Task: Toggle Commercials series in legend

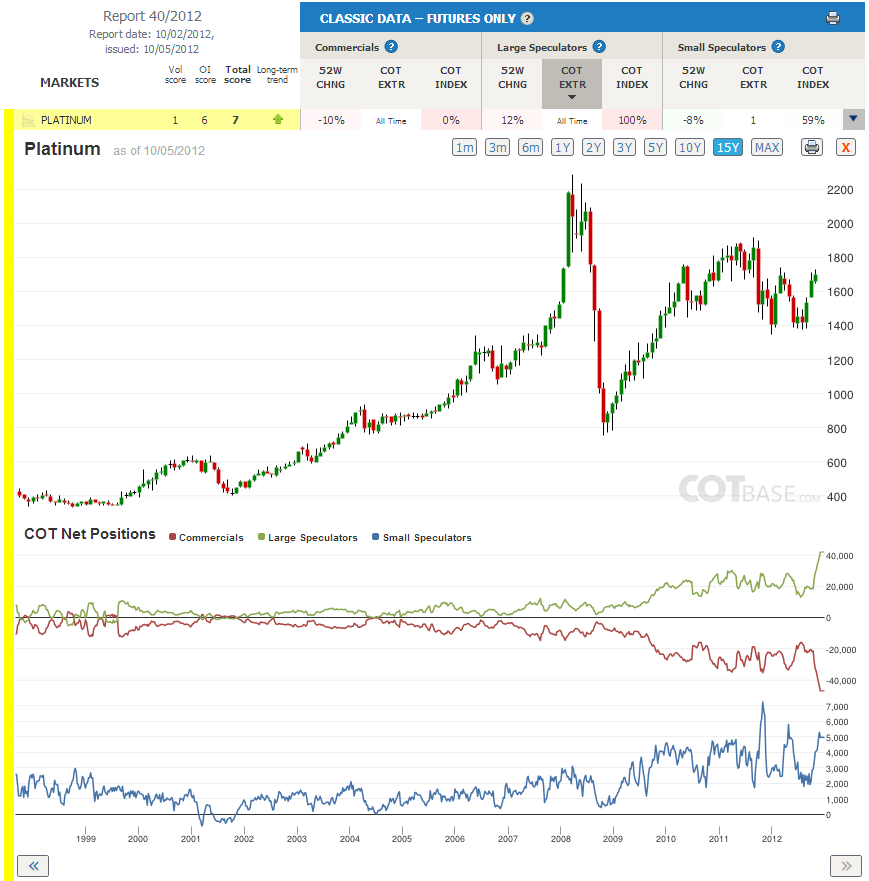Action: 206,537
